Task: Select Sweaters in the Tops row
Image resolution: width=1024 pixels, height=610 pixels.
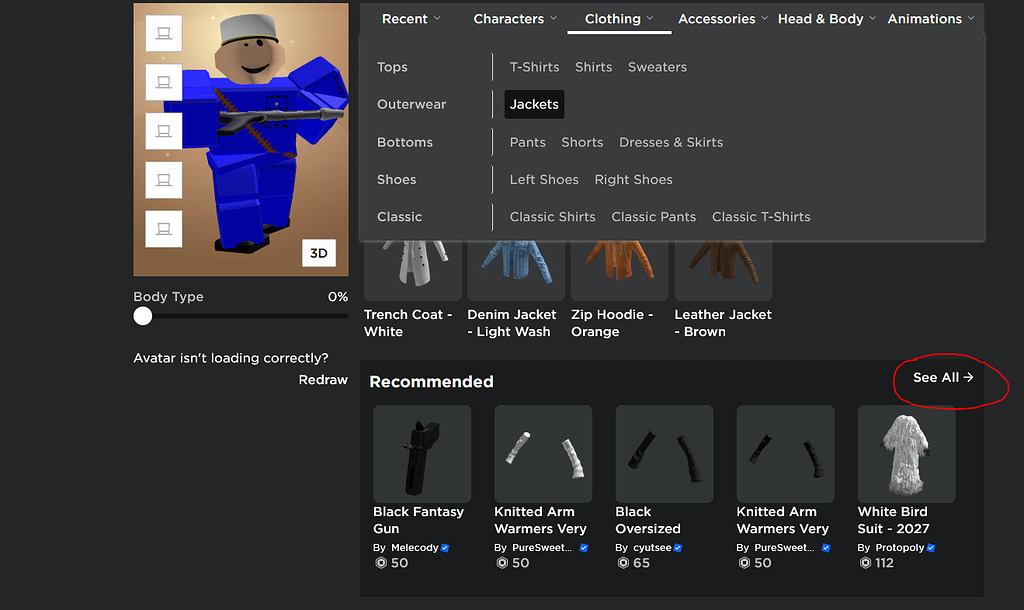Action: point(657,67)
